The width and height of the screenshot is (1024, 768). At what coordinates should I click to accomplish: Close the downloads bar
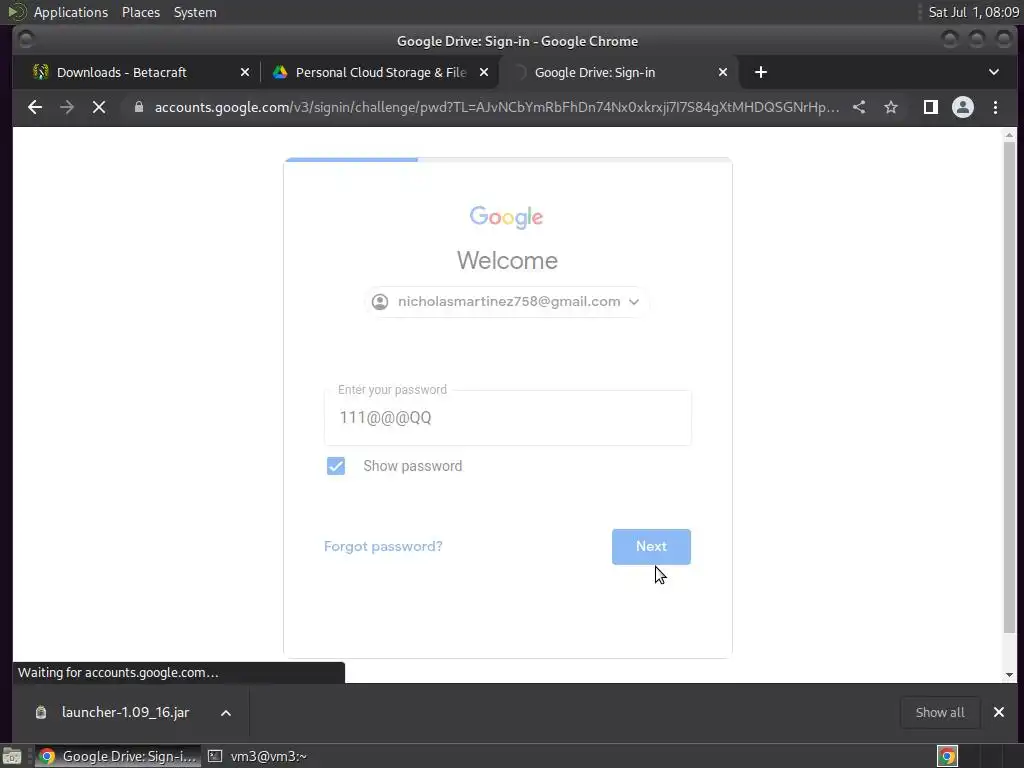[999, 712]
